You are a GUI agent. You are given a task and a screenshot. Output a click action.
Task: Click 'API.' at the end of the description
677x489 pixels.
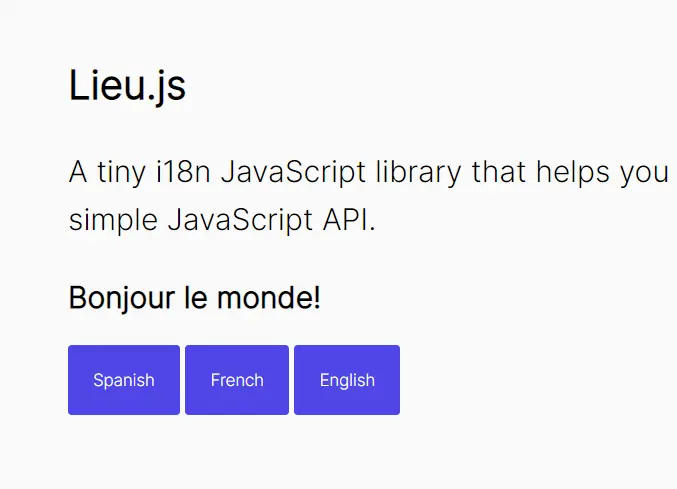(349, 220)
